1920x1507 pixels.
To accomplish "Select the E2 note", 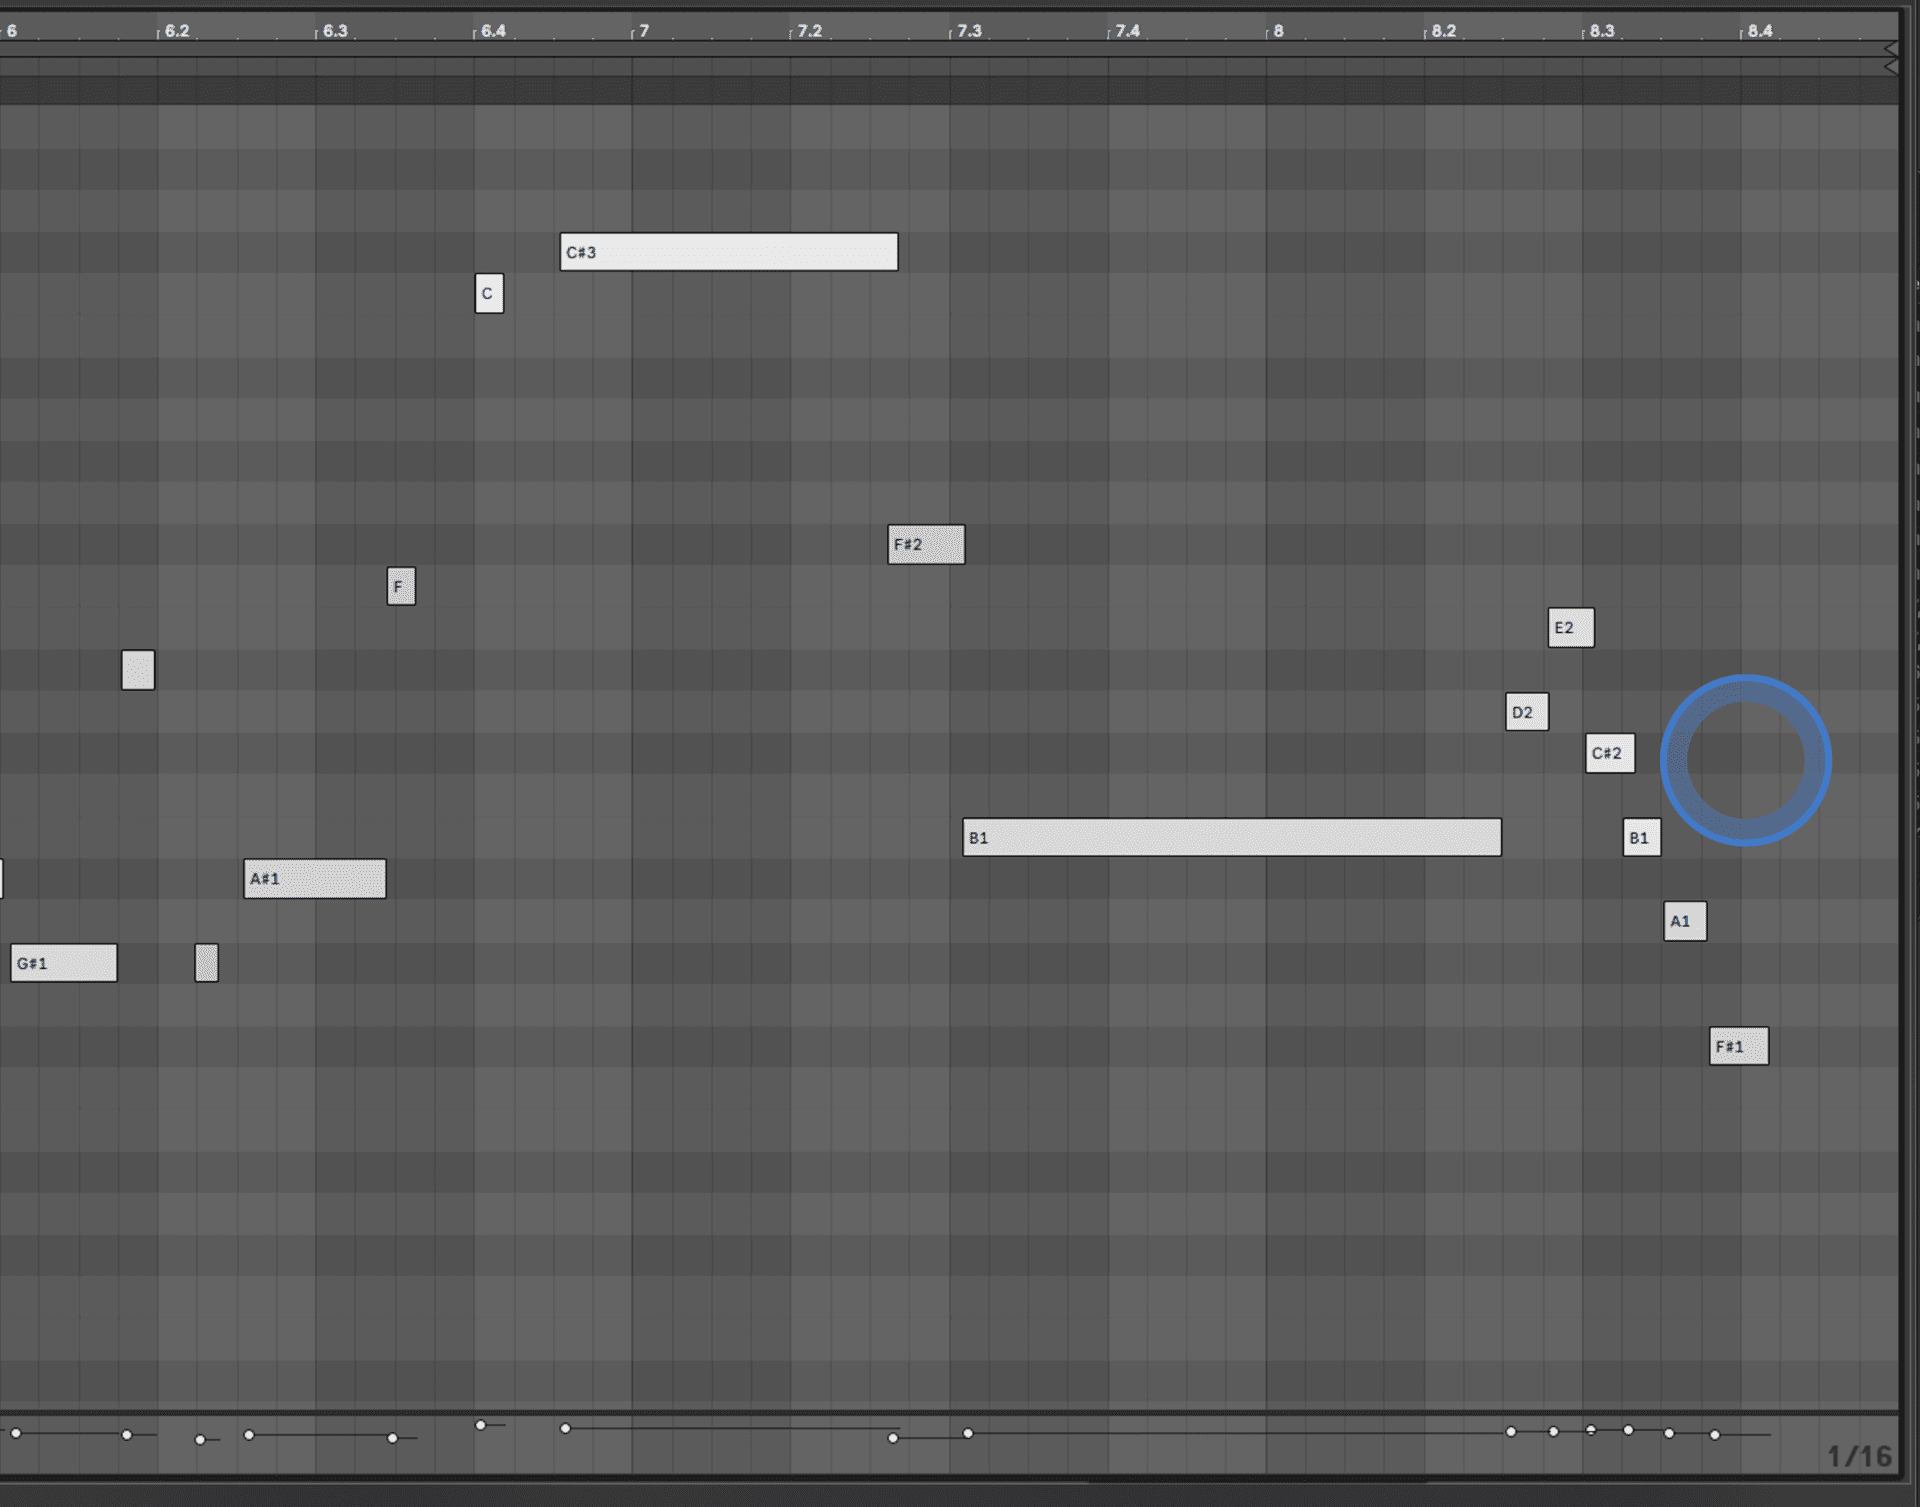I will (x=1571, y=628).
